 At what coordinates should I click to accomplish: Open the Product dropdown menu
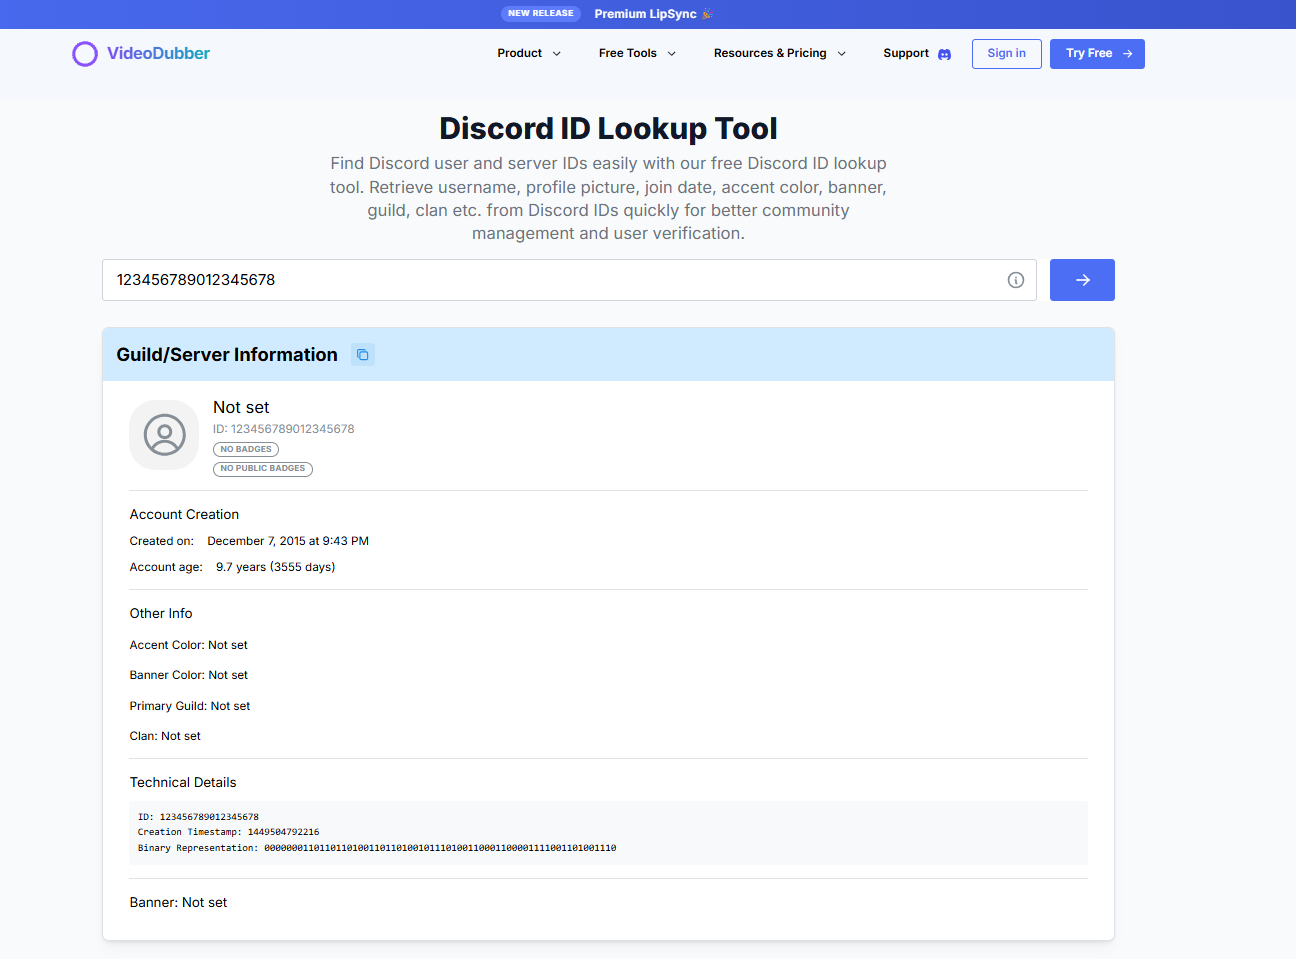[x=528, y=53]
